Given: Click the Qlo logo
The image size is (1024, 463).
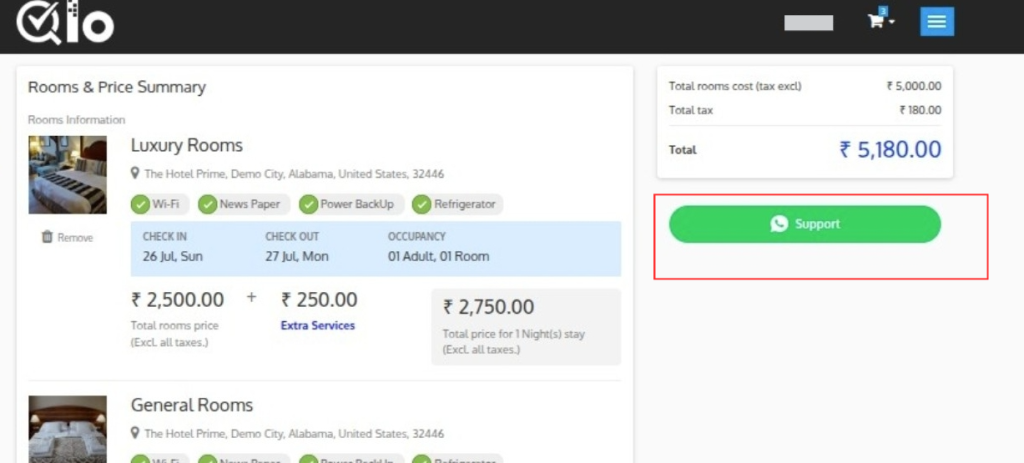Looking at the screenshot, I should pos(65,23).
